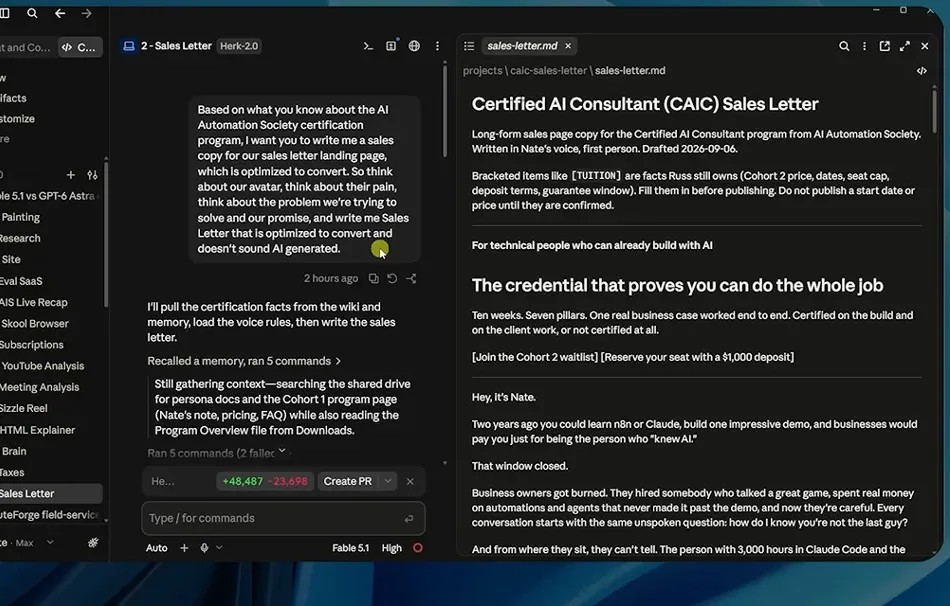Search within the document preview panel
Image resolution: width=950 pixels, height=606 pixels.
[844, 46]
